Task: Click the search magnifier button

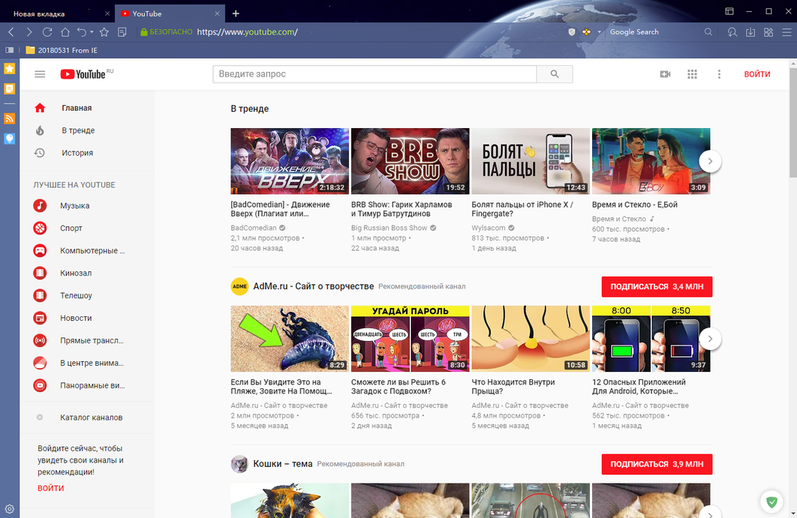Action: tap(555, 74)
